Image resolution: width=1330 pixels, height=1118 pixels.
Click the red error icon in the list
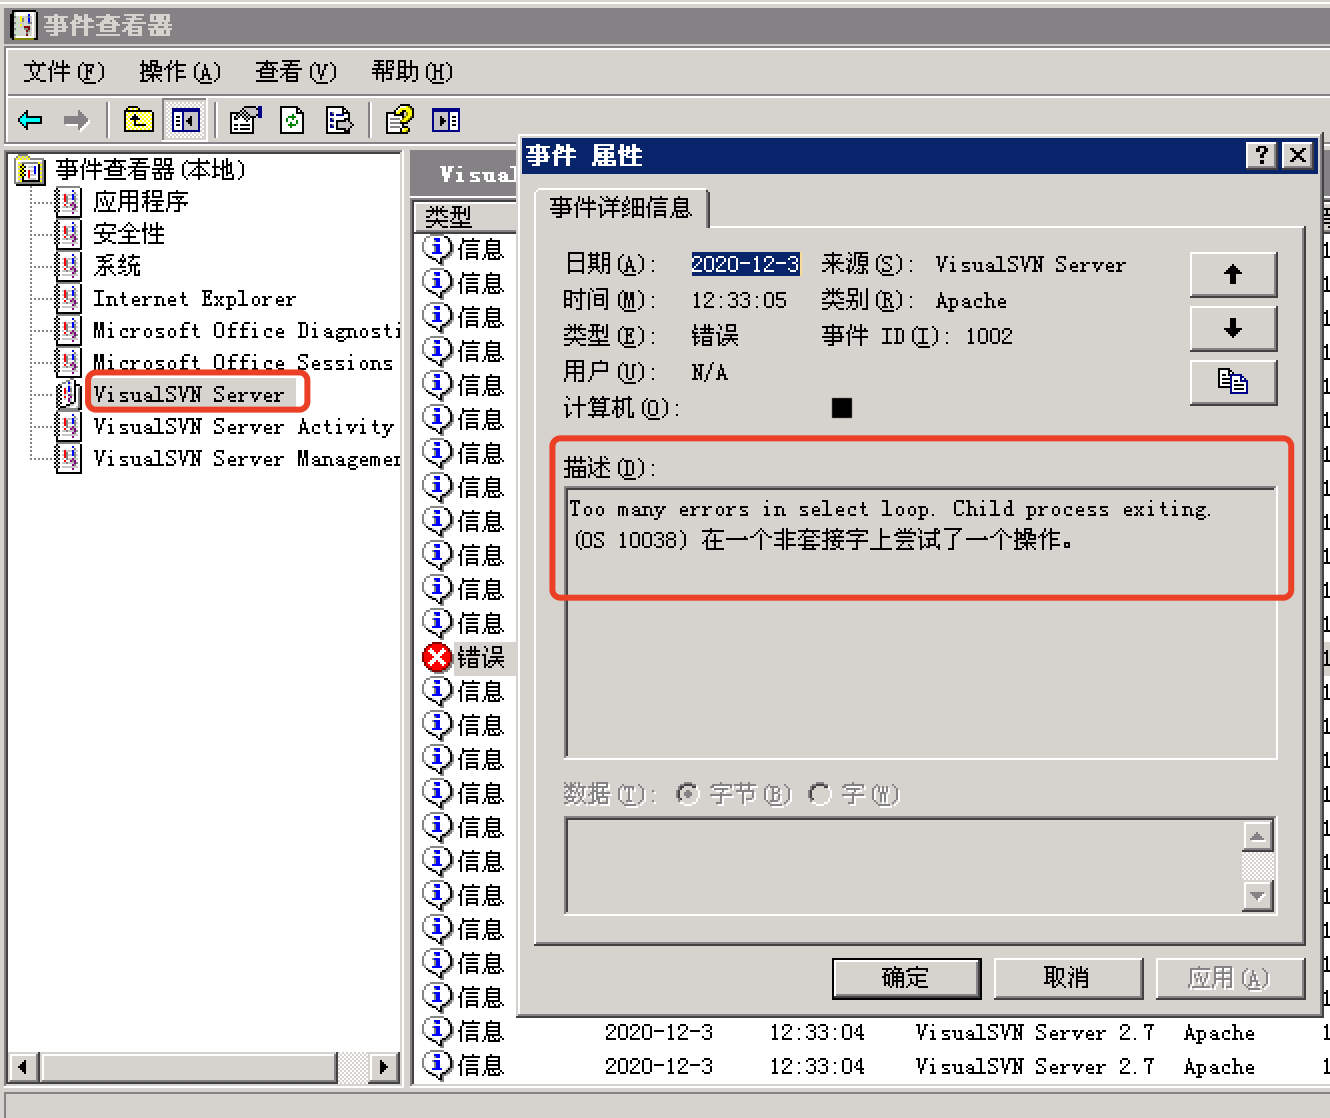pos(437,657)
